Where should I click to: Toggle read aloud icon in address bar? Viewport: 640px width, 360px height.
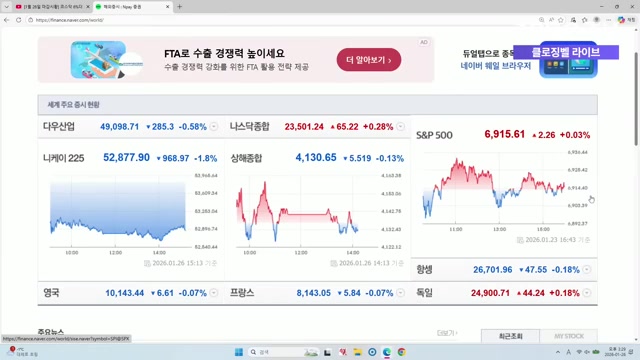[x=551, y=20]
